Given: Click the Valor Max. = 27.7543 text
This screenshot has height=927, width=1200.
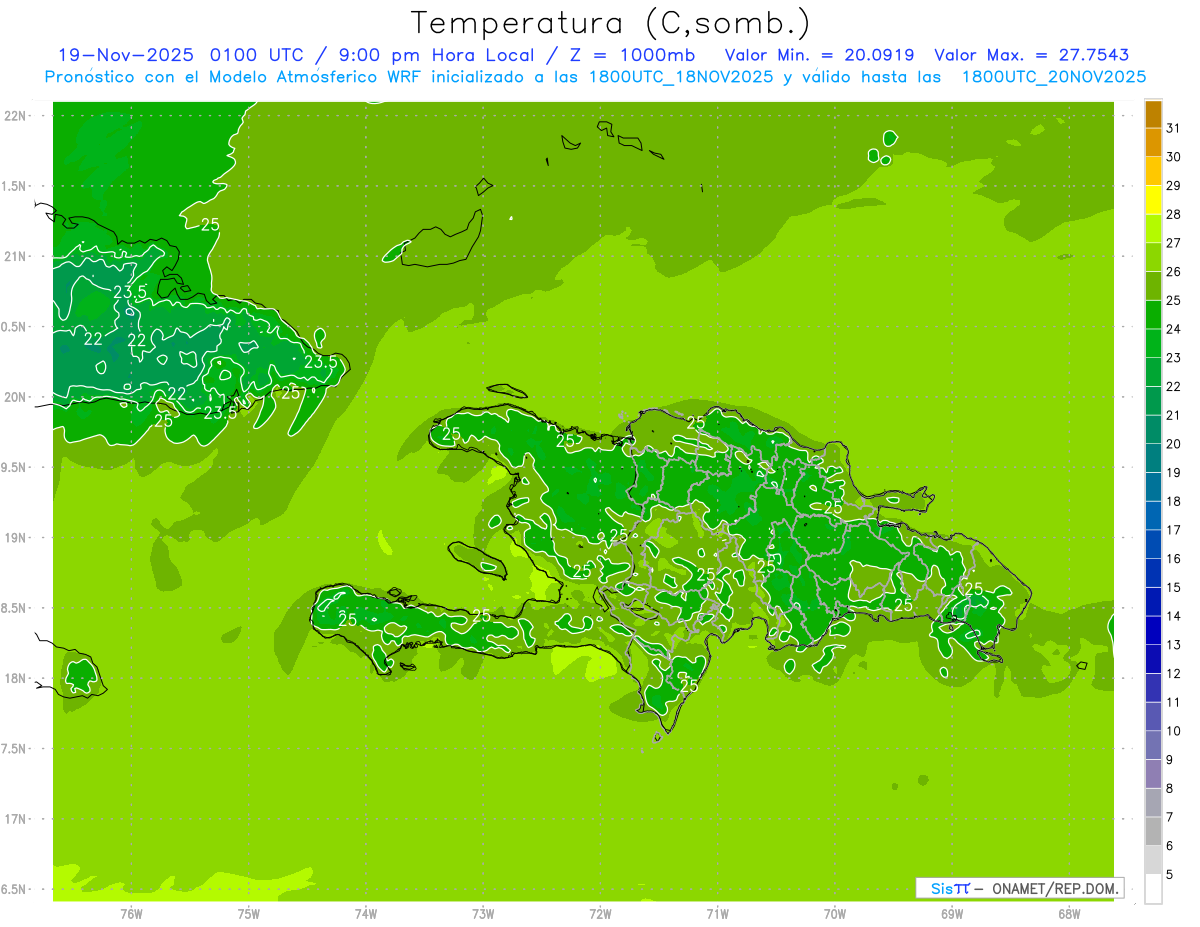Looking at the screenshot, I should point(1031,55).
